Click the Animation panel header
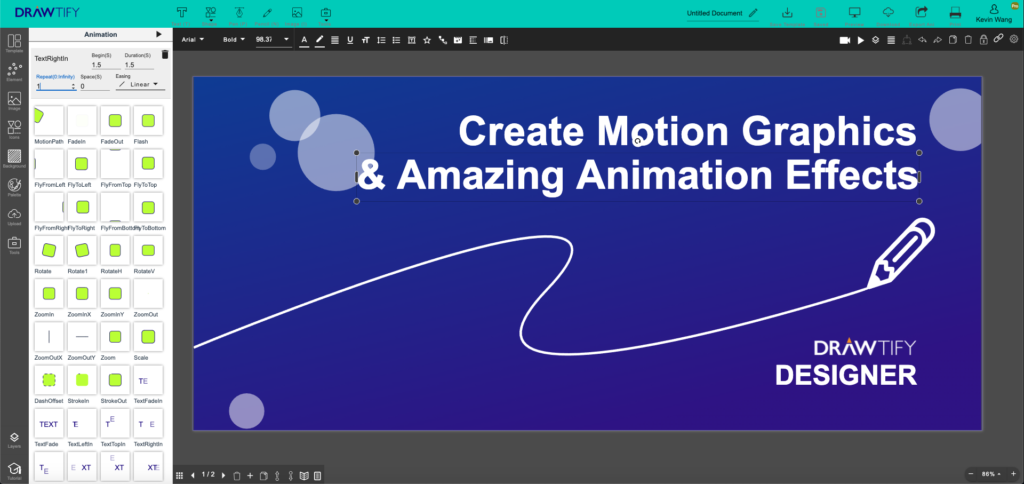 pos(101,34)
